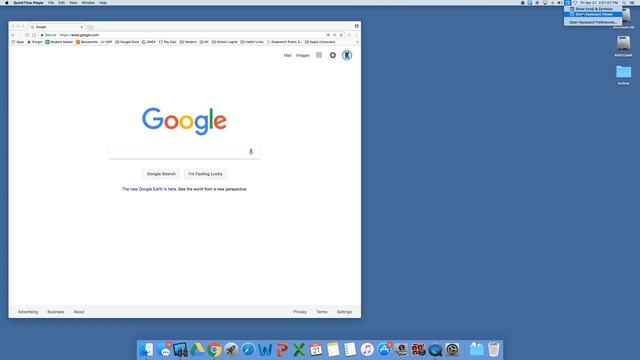Open Notes app in the Dock
The height and width of the screenshot is (360, 640).
pos(333,350)
